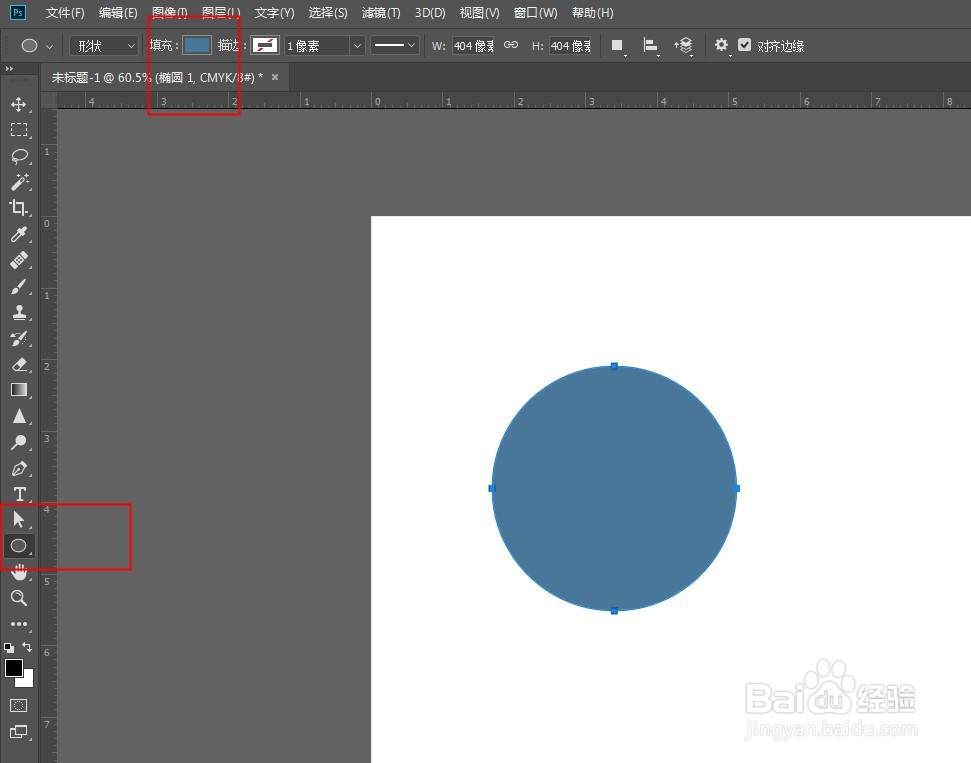Open the 文件(F) menu
This screenshot has height=763, width=971.
click(65, 12)
